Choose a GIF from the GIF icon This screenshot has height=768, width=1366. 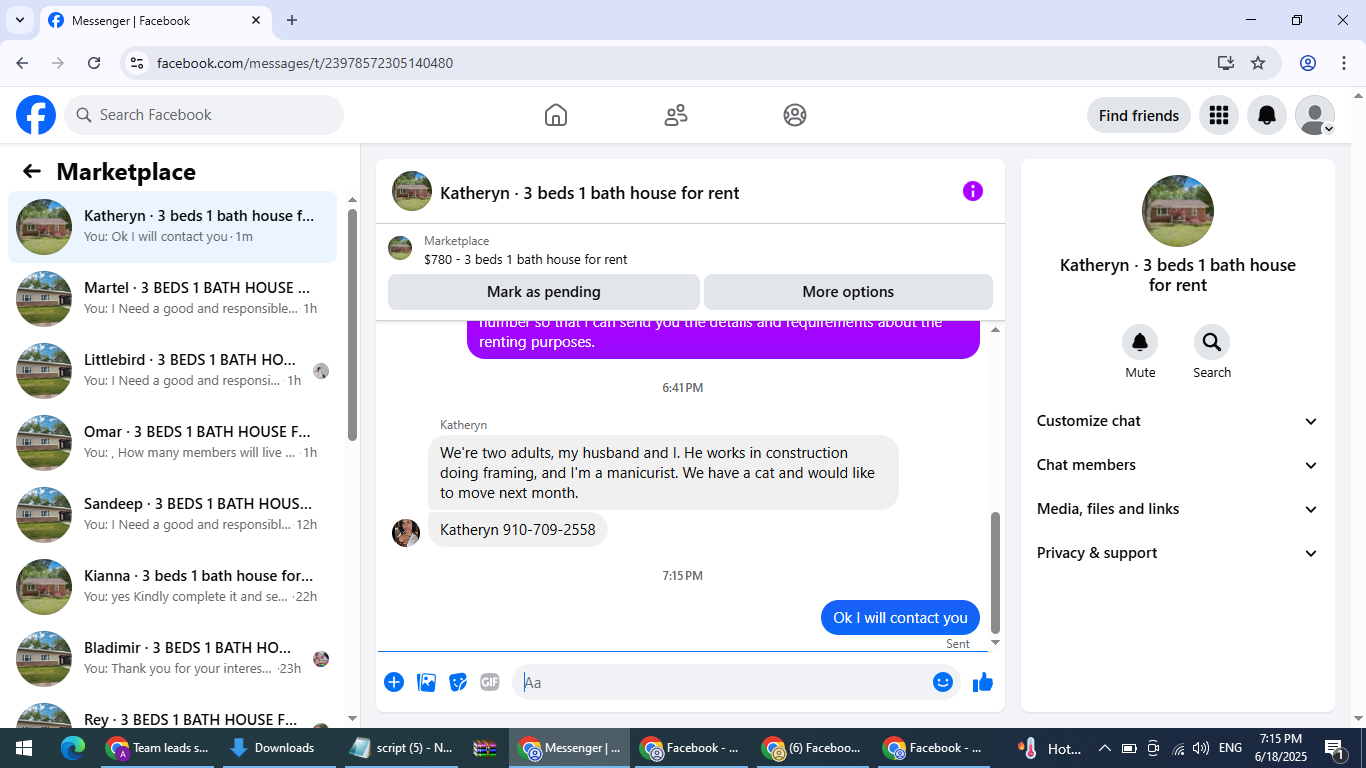[490, 682]
